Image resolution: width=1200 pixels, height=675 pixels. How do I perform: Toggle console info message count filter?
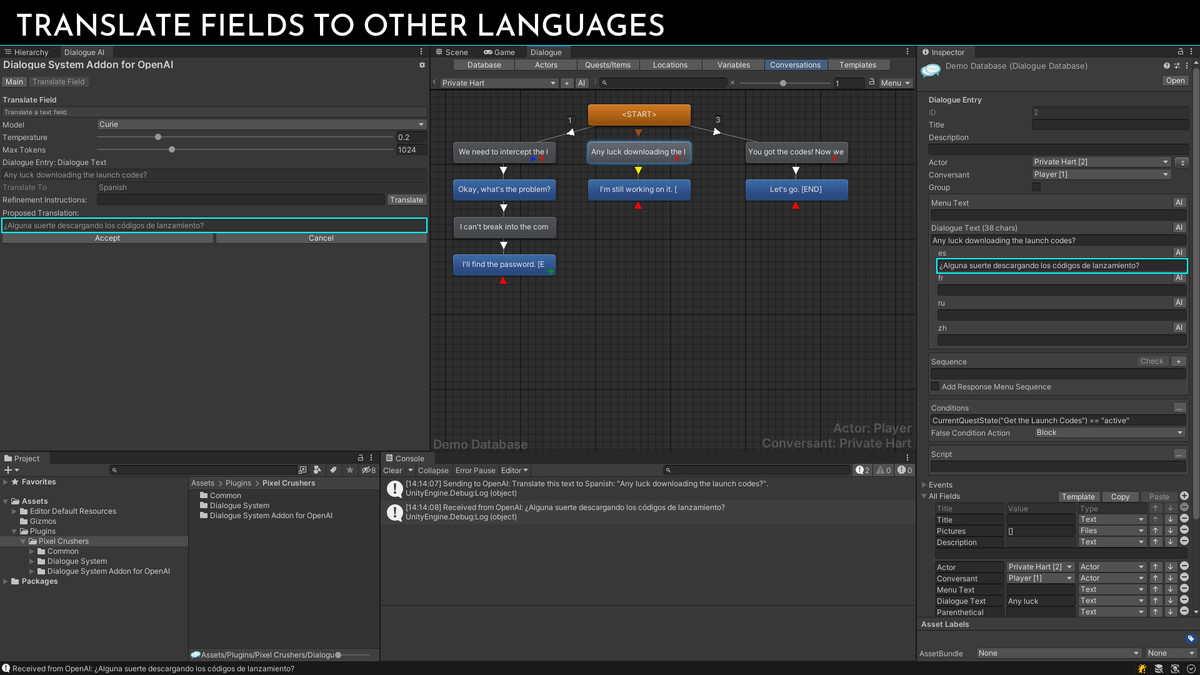pyautogui.click(x=862, y=470)
